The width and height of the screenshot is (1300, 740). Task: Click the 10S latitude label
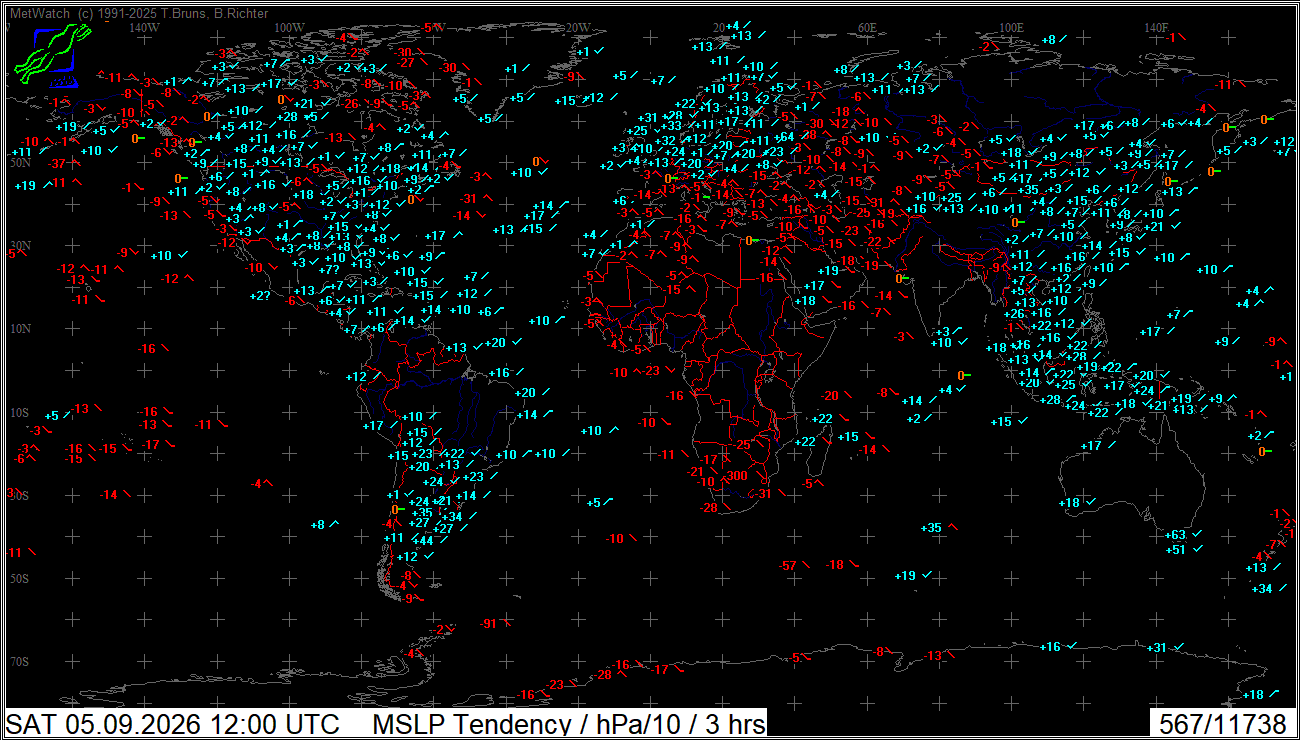coord(20,413)
